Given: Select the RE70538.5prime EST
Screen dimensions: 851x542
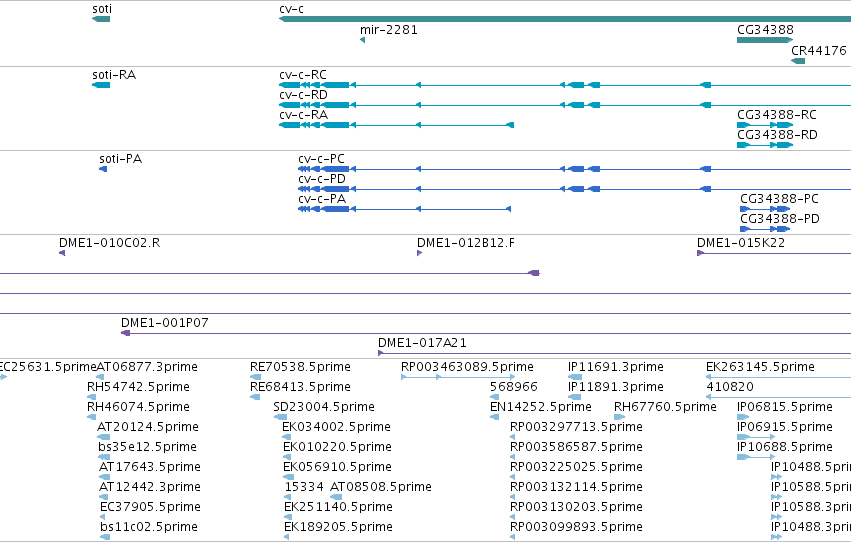Looking at the screenshot, I should [x=255, y=377].
